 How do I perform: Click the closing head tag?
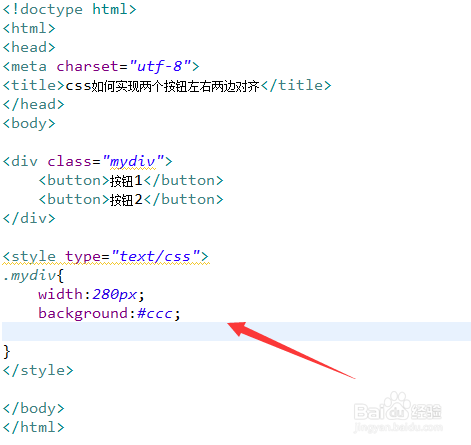[x=33, y=105]
